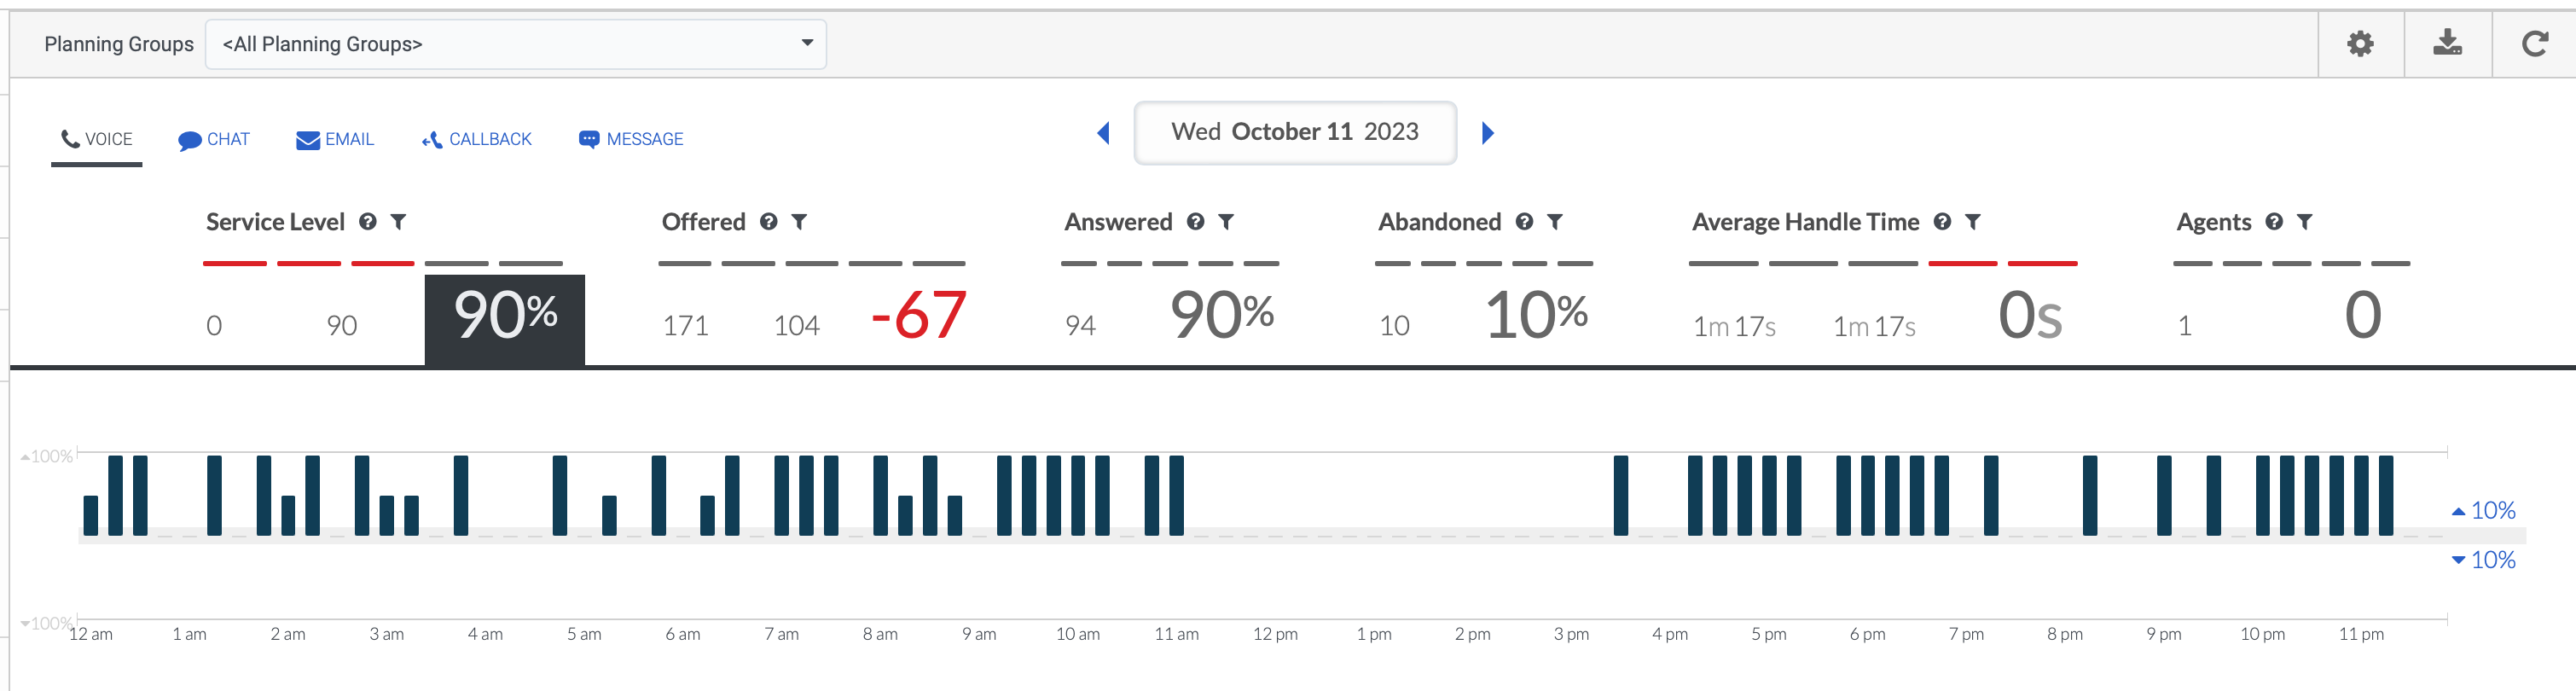
Task: Select the highlighted 90% Service Level tile
Action: pos(505,318)
